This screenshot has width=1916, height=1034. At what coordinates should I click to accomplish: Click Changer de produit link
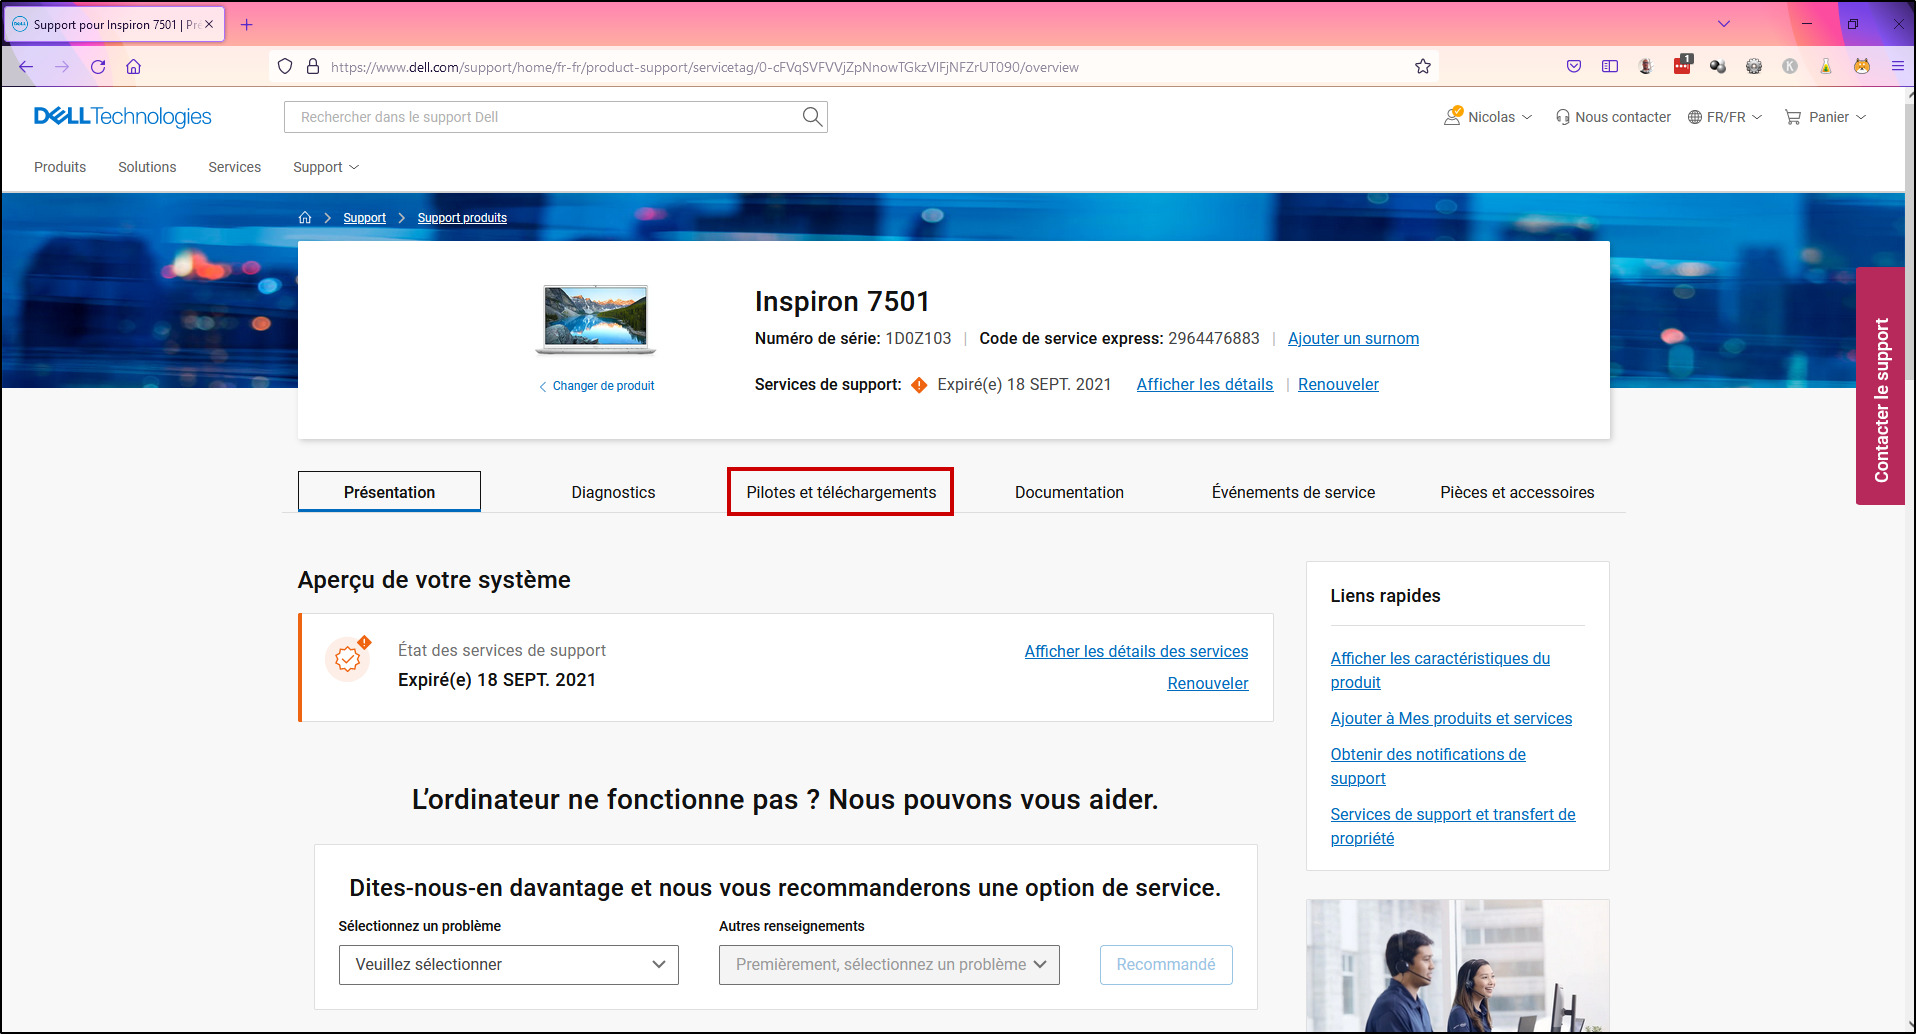597,386
